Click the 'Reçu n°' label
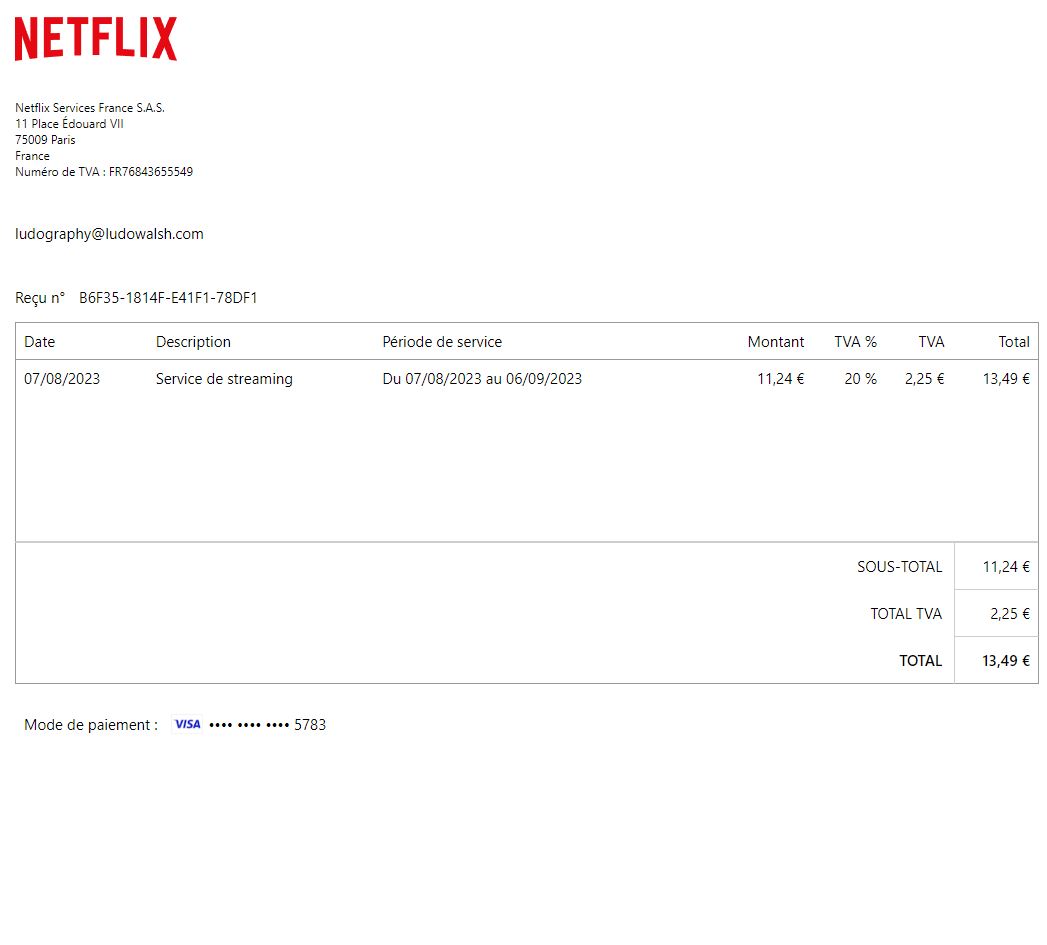This screenshot has height=945, width=1047. click(40, 298)
